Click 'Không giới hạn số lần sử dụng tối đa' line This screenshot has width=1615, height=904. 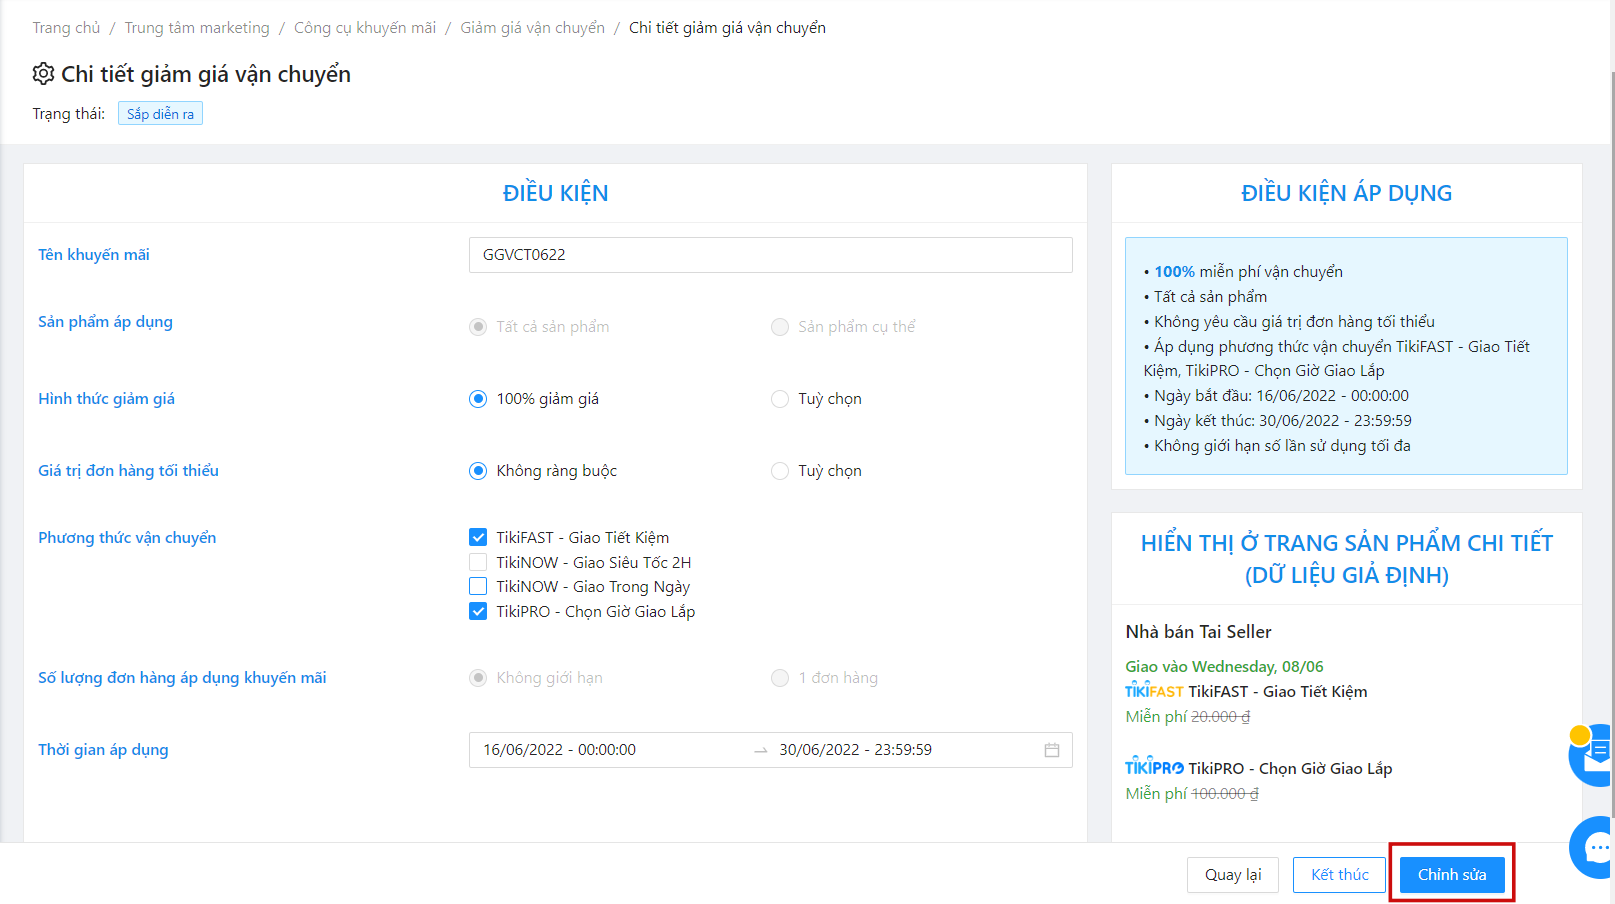click(x=1277, y=446)
